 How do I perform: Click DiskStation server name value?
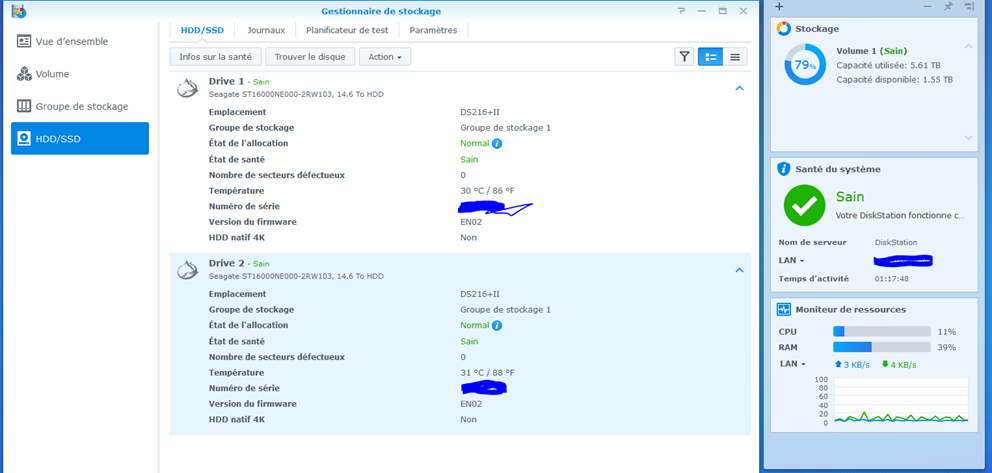(895, 242)
